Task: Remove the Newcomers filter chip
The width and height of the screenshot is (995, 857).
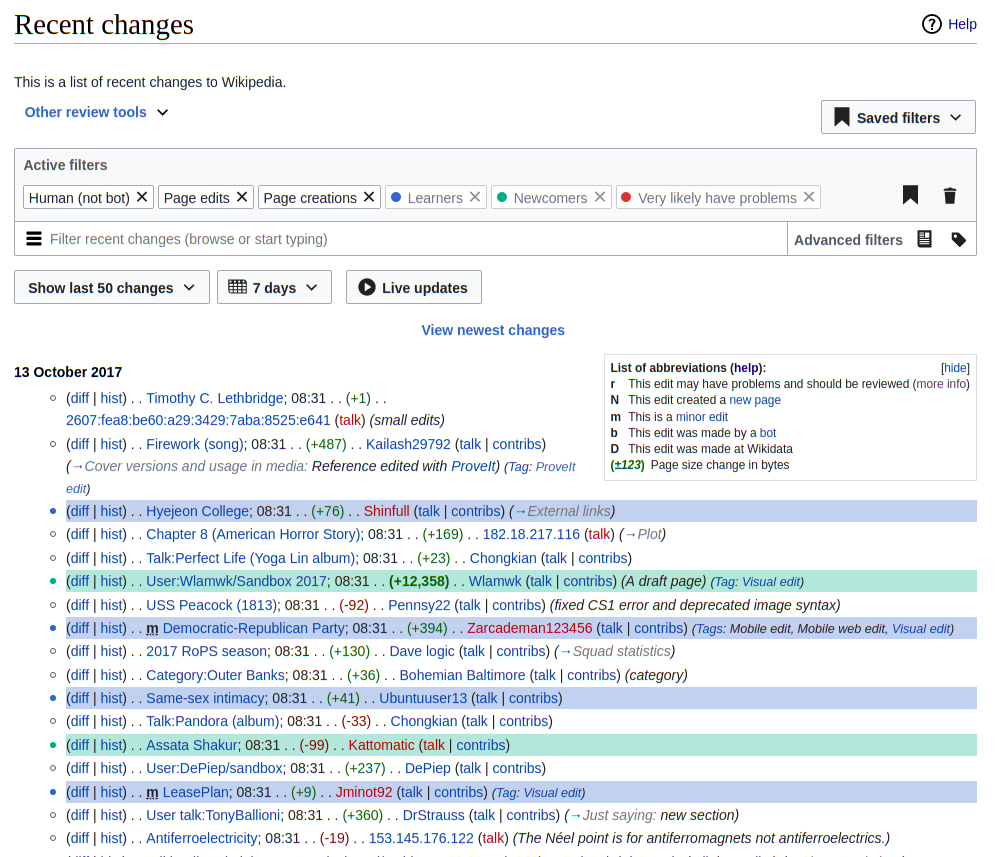Action: pyautogui.click(x=600, y=197)
